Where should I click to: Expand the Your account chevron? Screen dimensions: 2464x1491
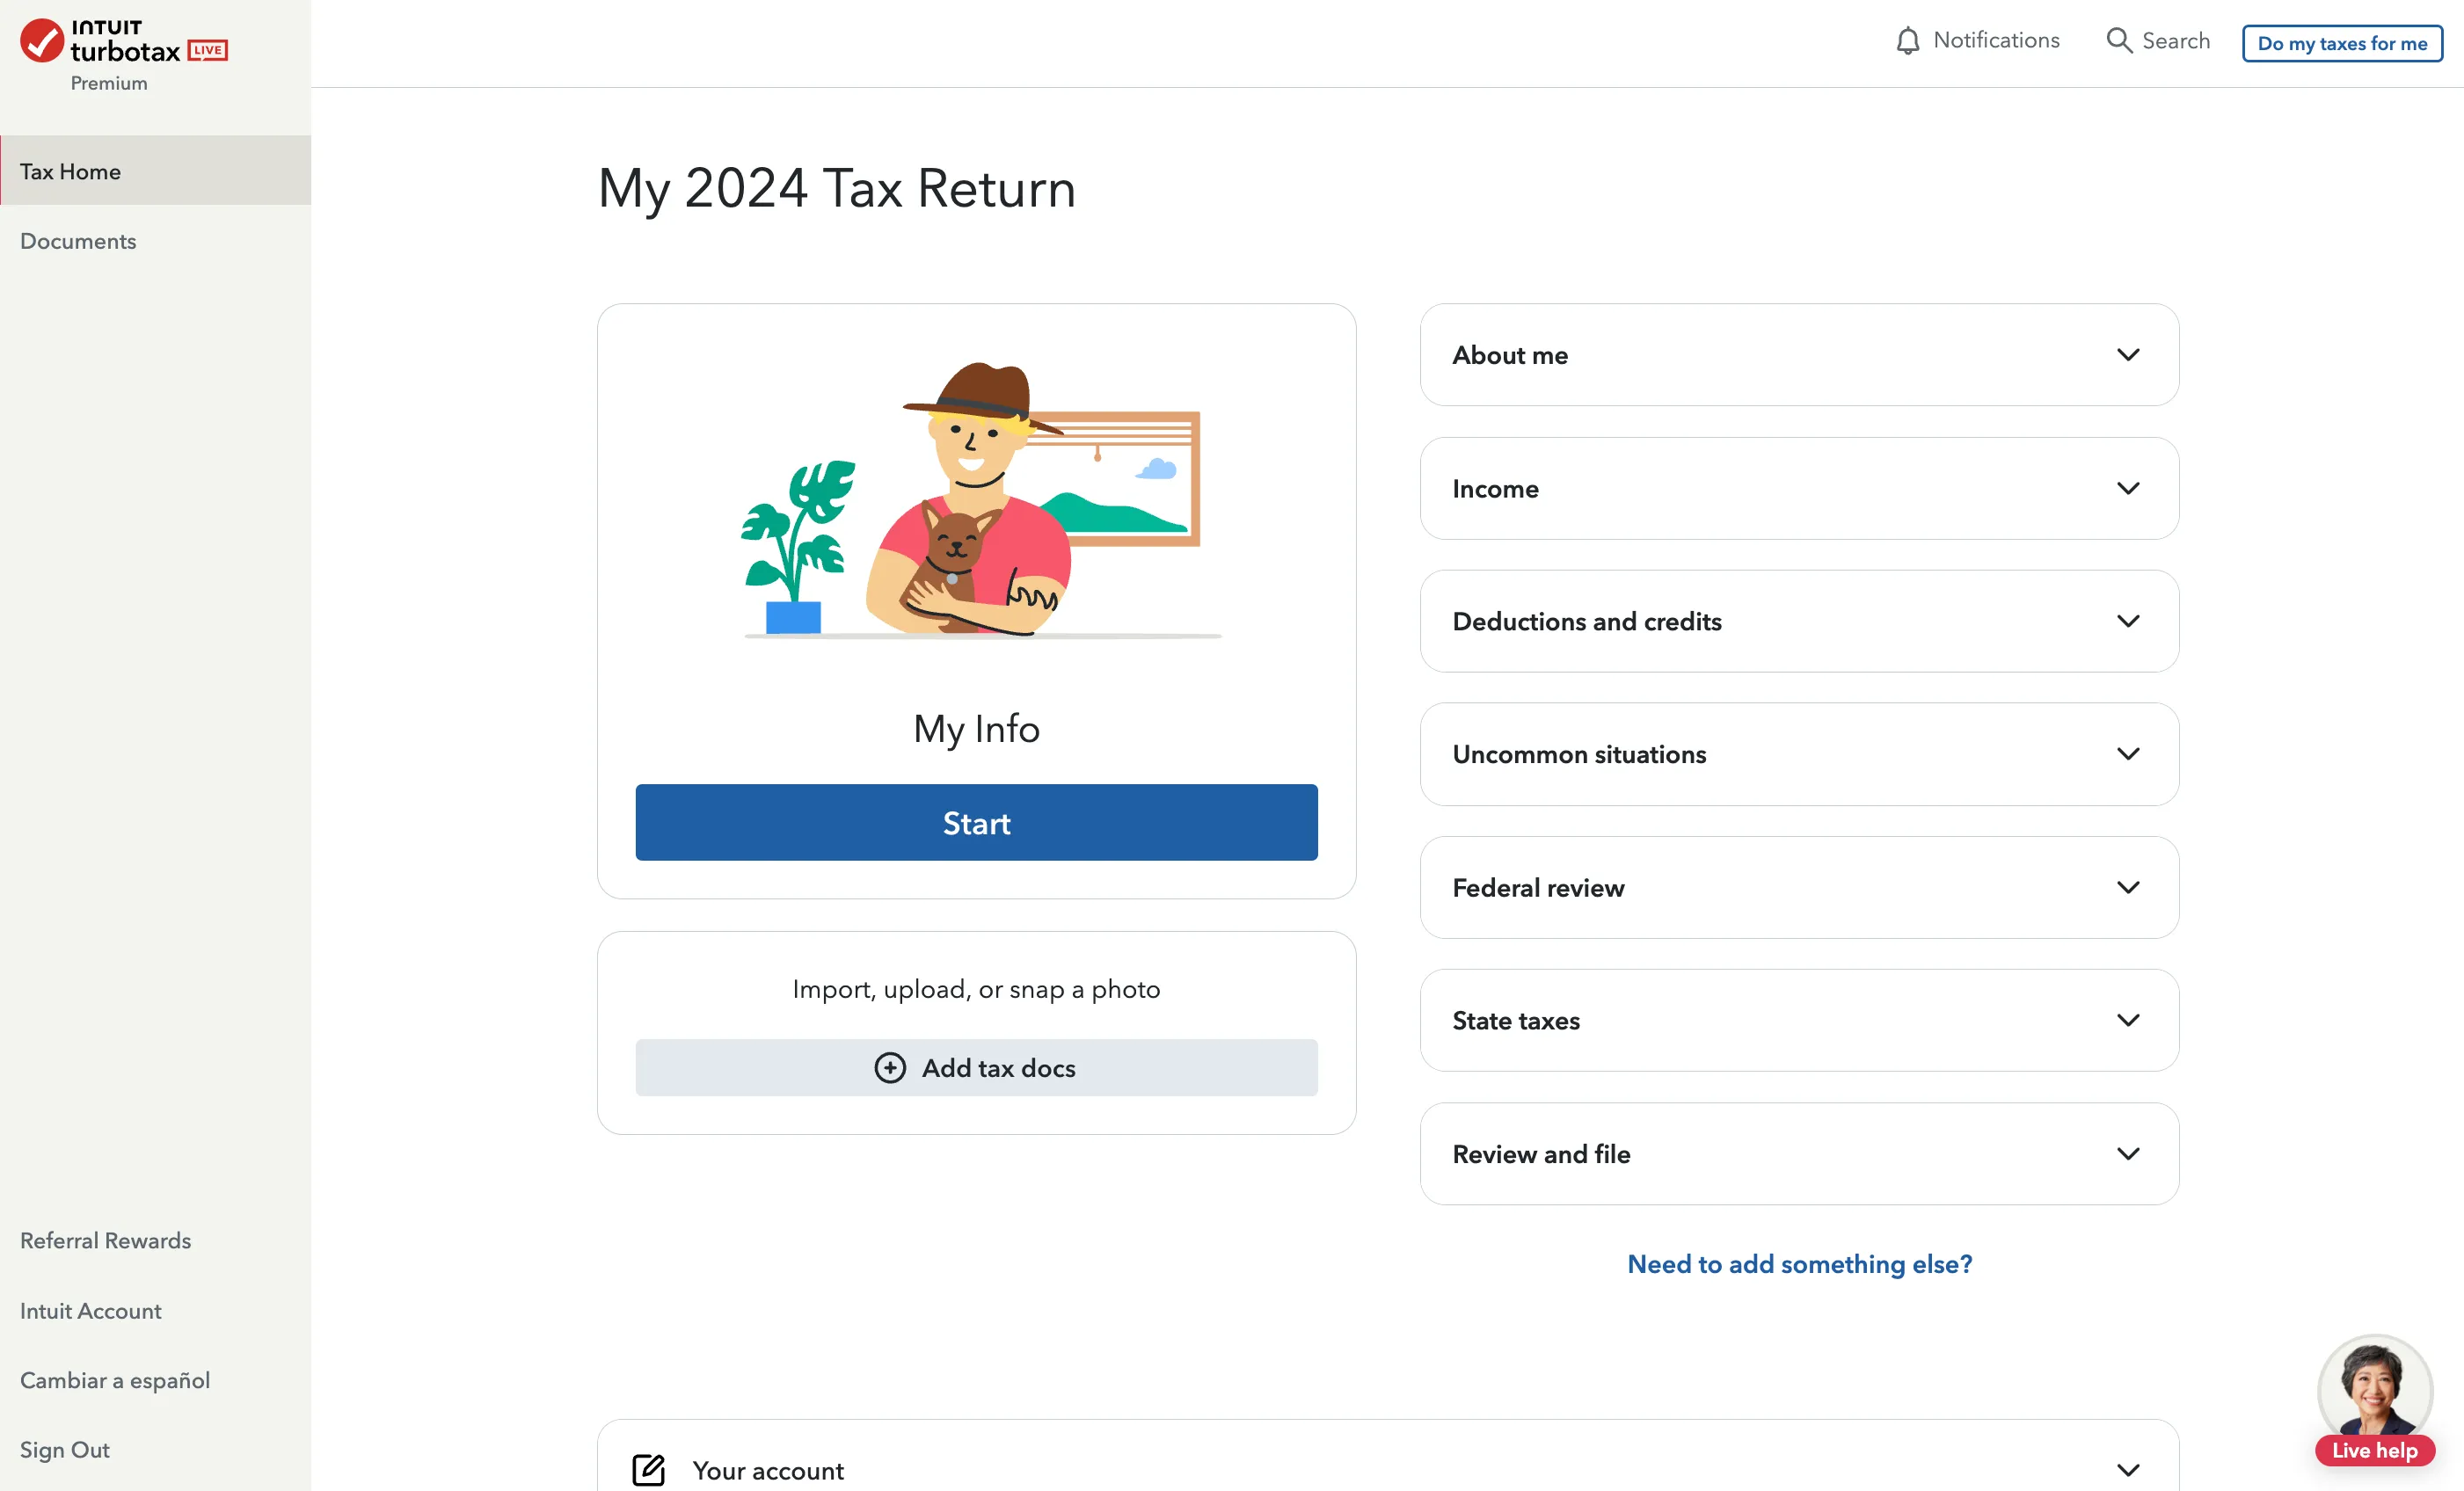tap(2127, 1469)
